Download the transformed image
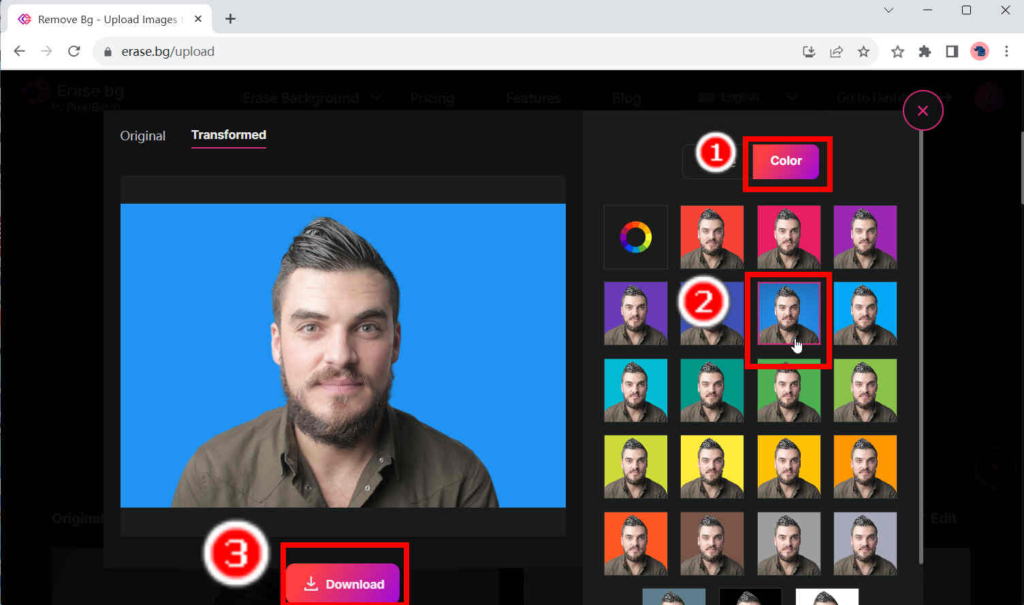The height and width of the screenshot is (605, 1024). (x=344, y=584)
